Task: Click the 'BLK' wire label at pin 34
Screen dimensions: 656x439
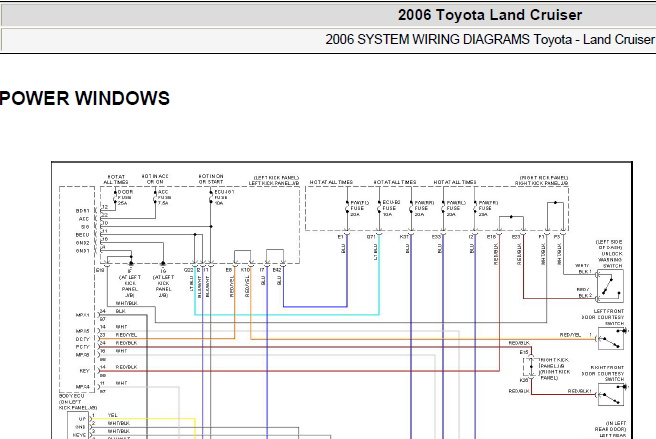Action: point(120,311)
